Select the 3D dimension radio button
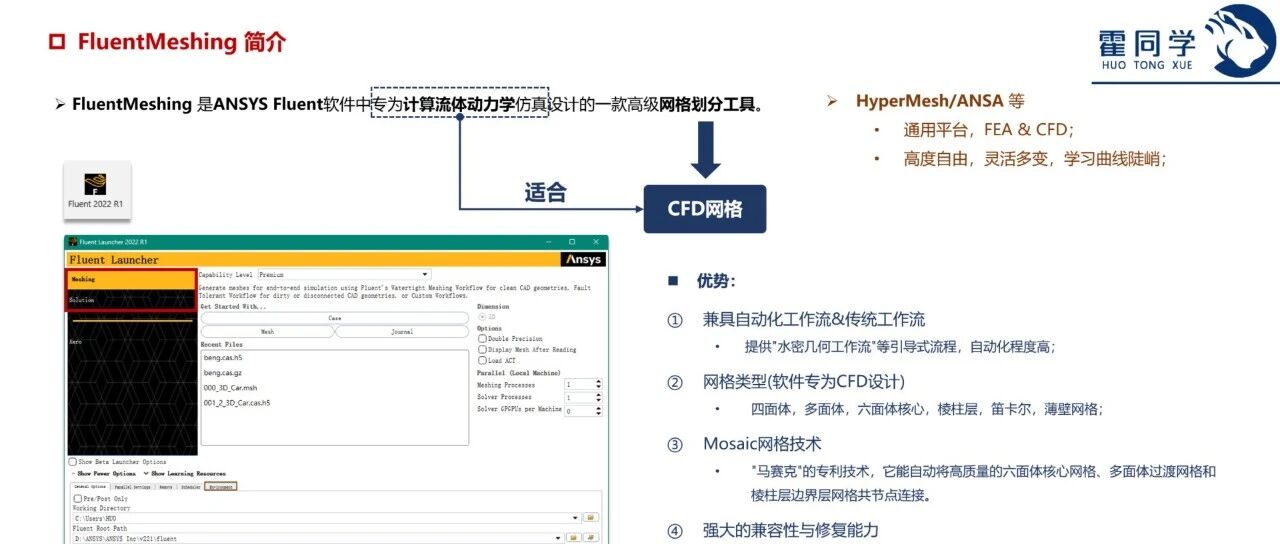The height and width of the screenshot is (544, 1280). point(481,317)
